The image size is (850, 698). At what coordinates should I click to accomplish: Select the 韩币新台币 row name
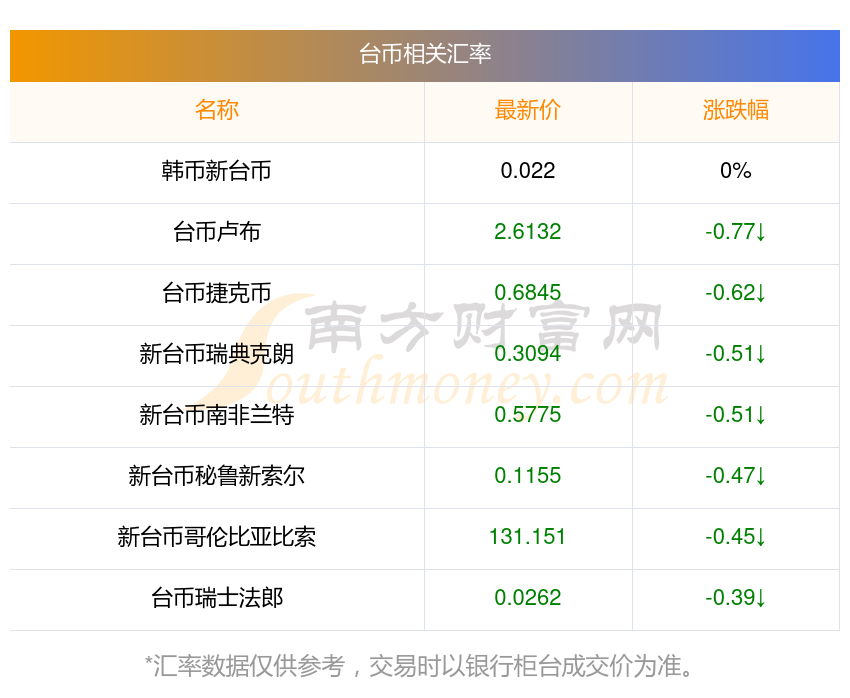217,171
